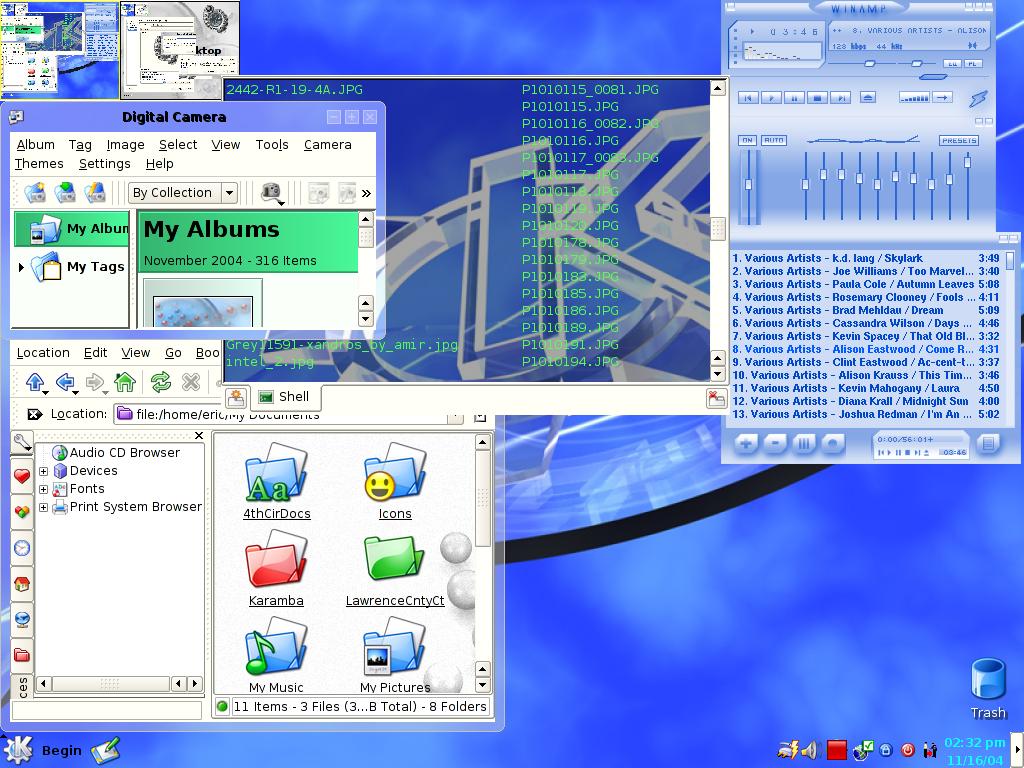Open the 4thCirDocs folder

[x=276, y=481]
